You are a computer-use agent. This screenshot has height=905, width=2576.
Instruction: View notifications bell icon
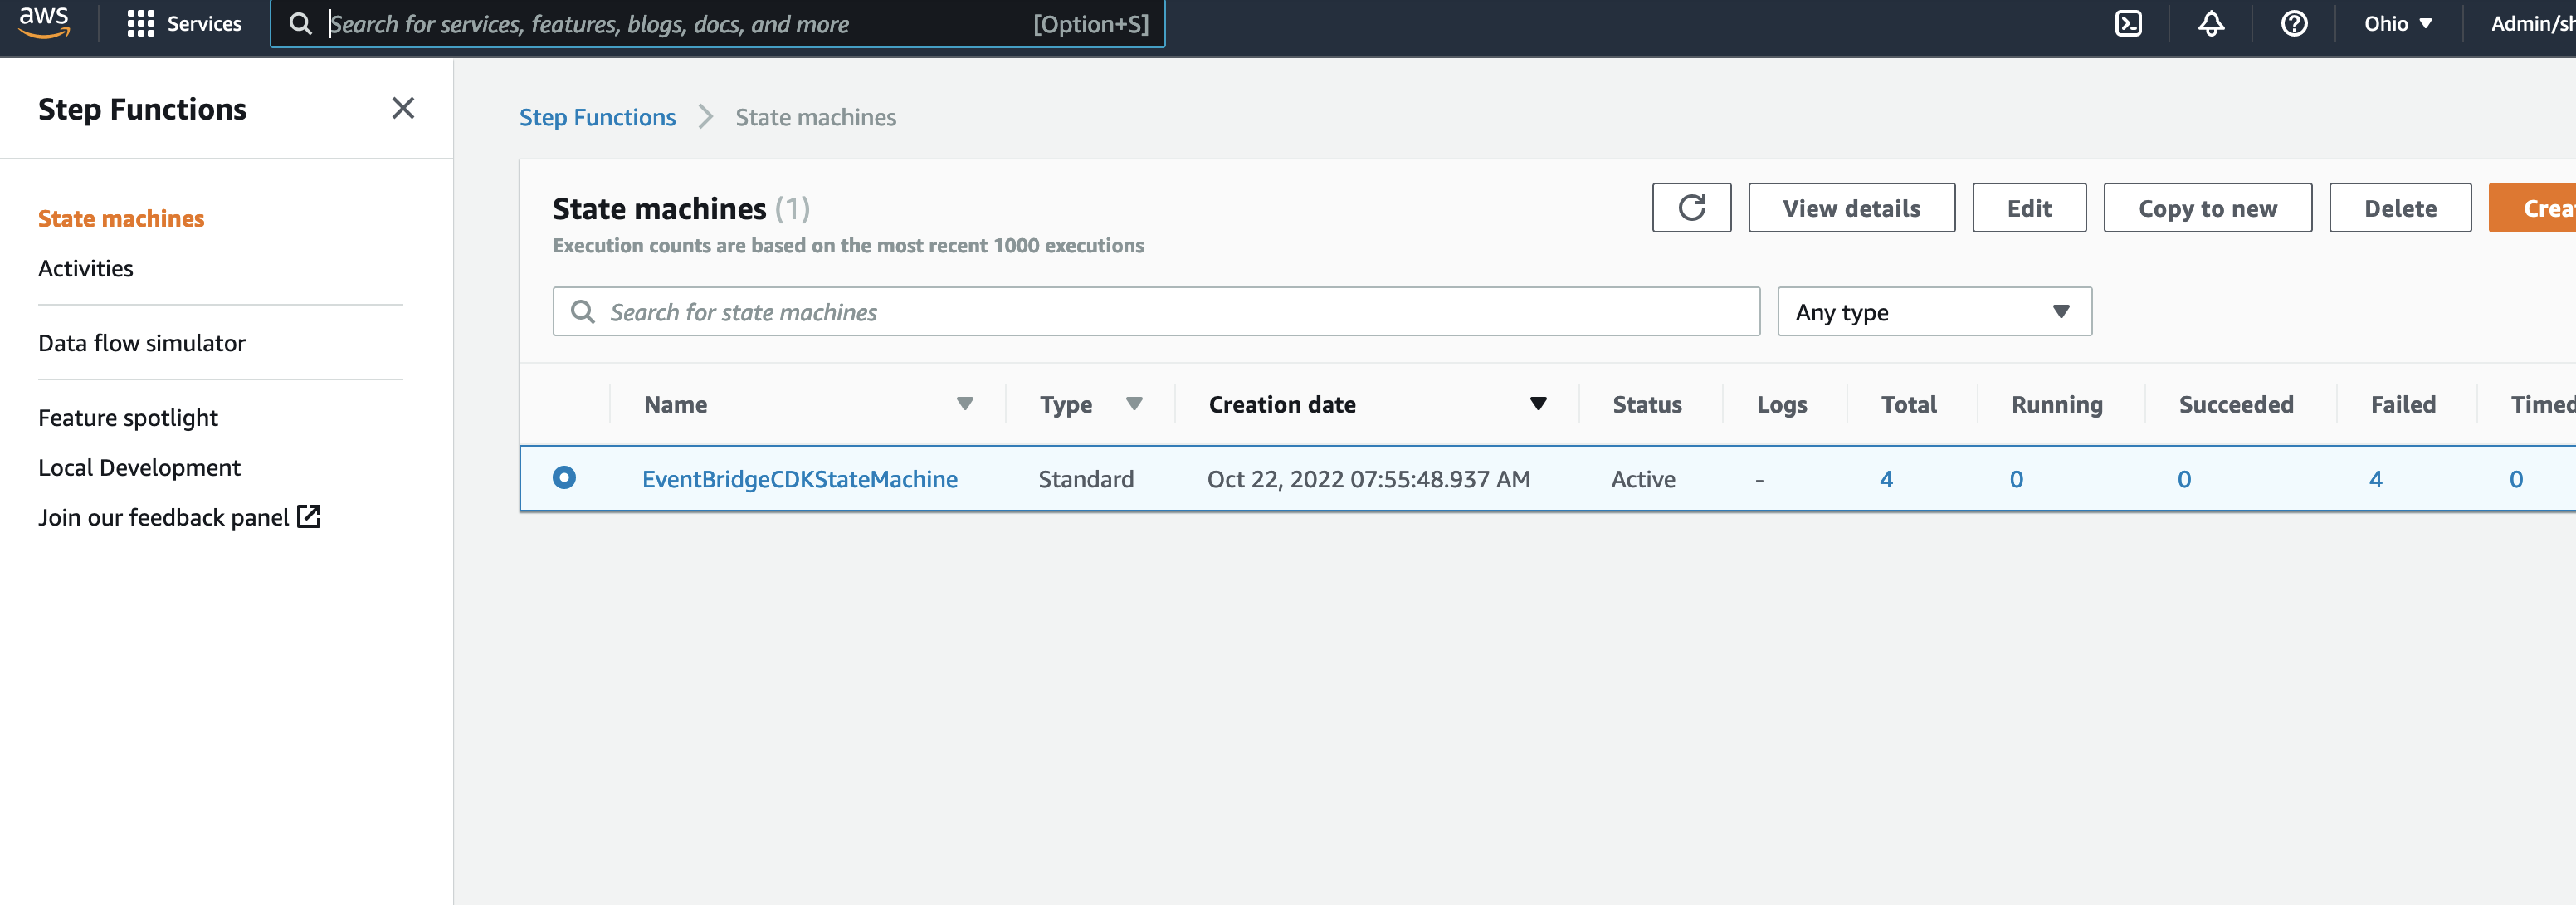(2211, 24)
